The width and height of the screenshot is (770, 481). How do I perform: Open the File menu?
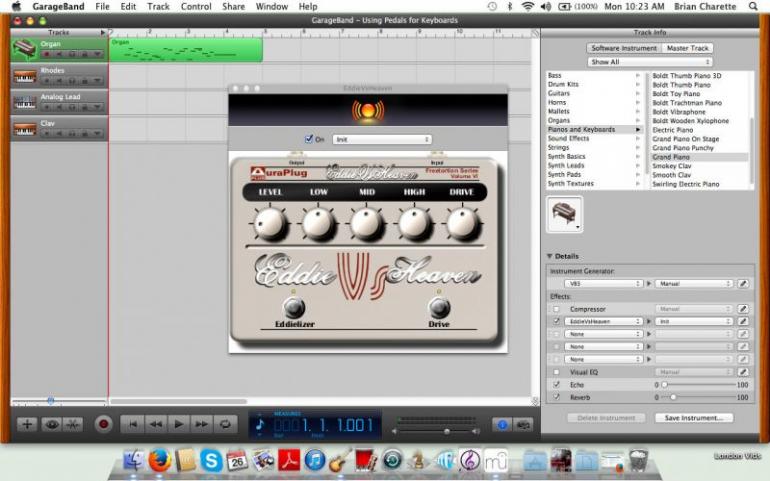[x=102, y=6]
